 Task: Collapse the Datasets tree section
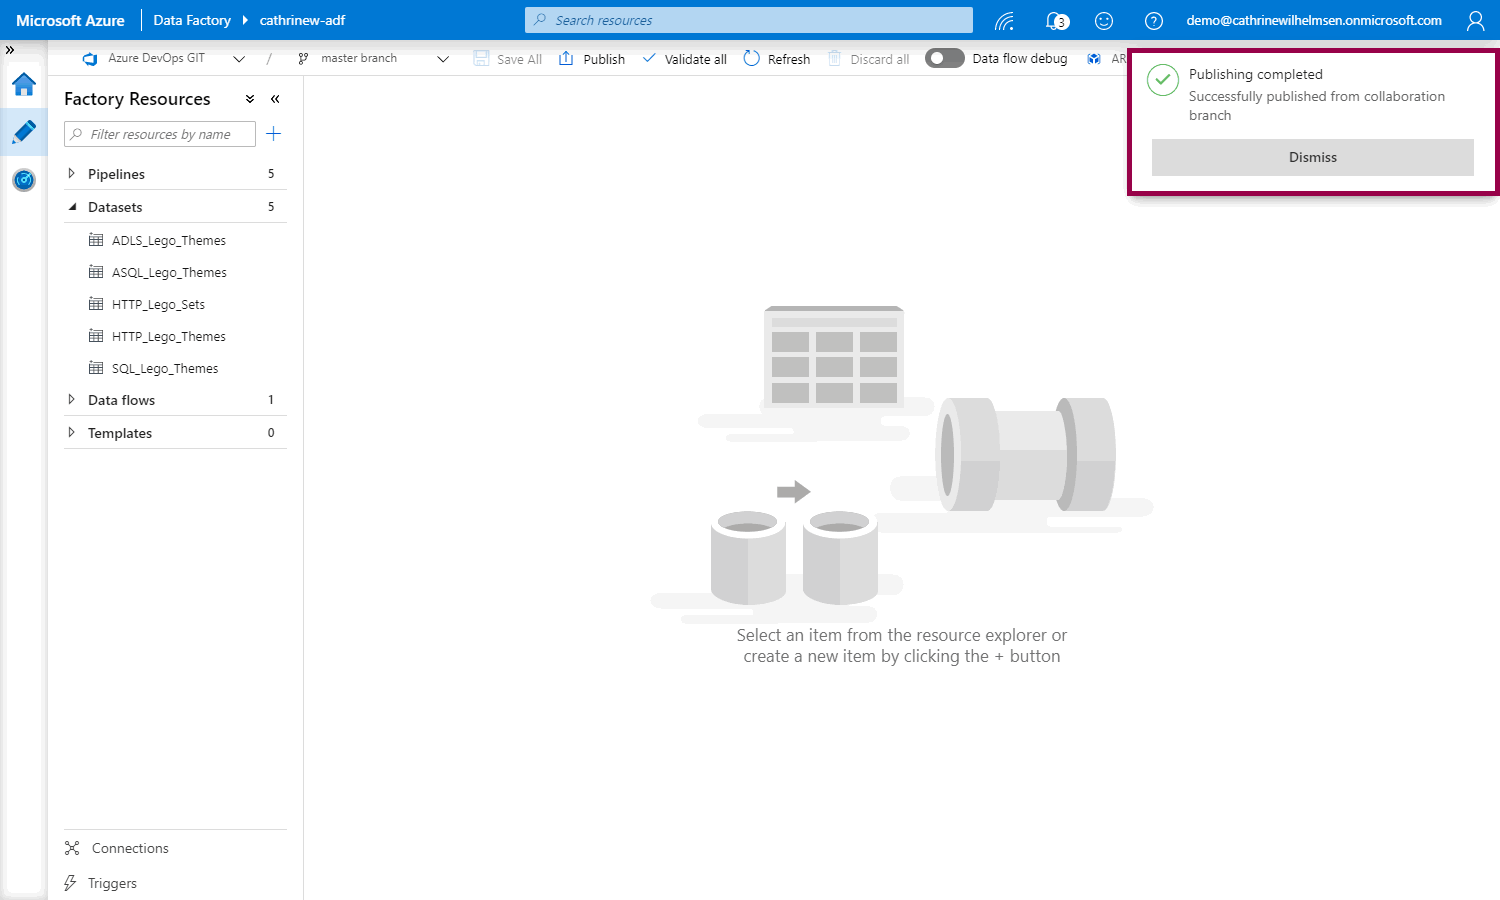[72, 207]
